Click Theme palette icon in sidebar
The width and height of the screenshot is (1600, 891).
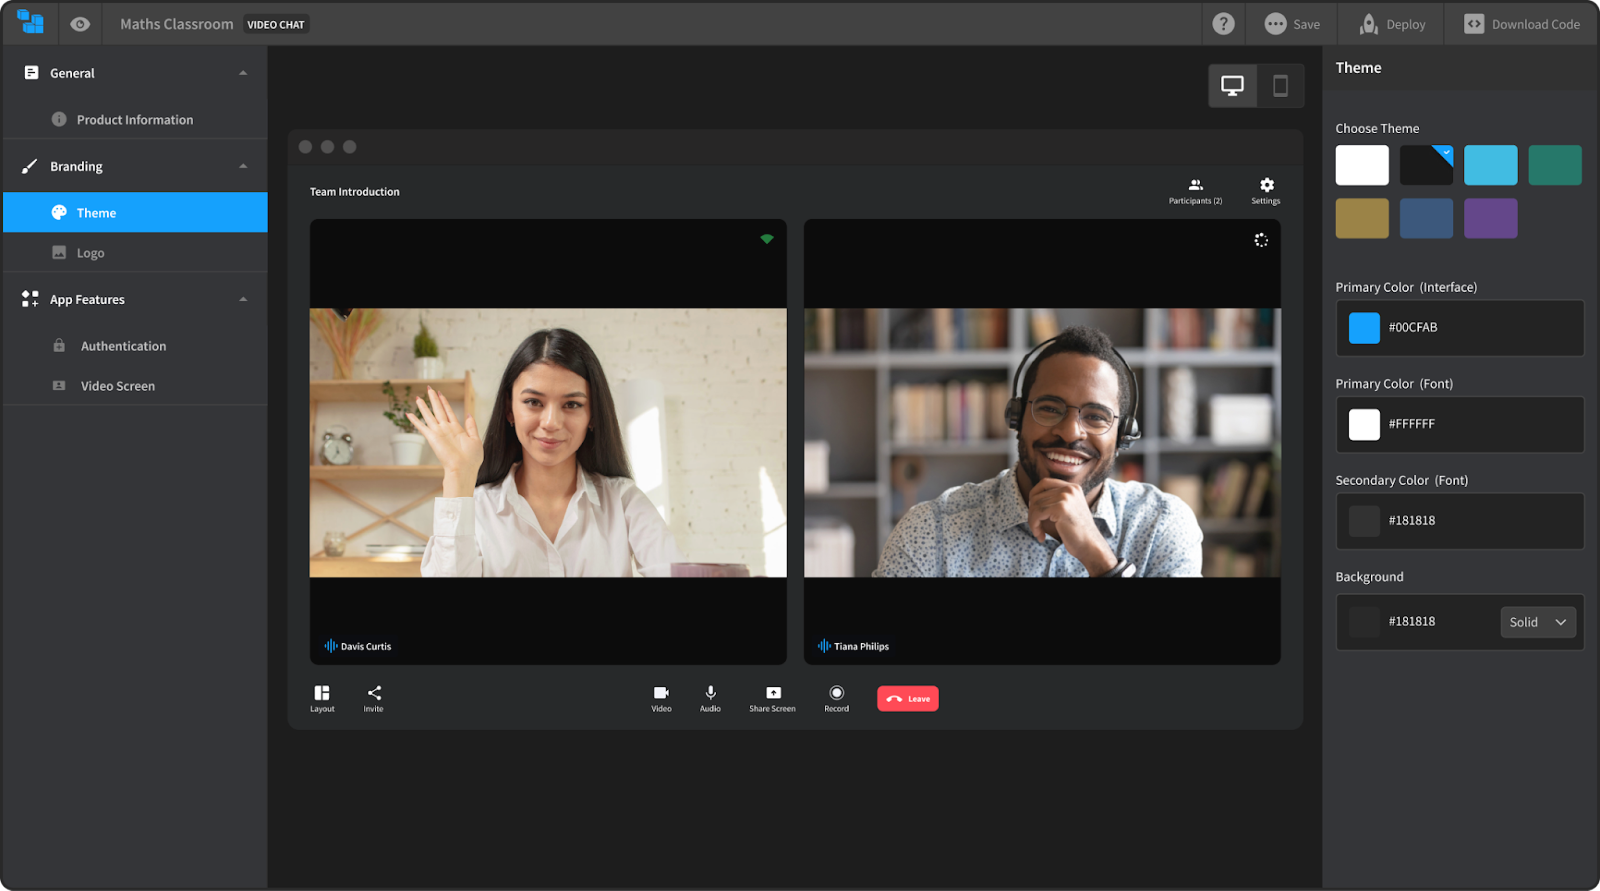pos(59,212)
